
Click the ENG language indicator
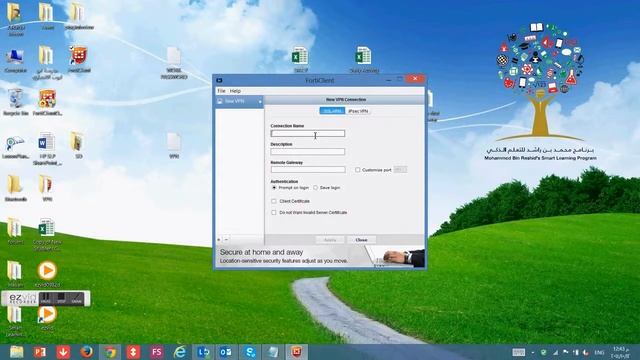[599, 352]
